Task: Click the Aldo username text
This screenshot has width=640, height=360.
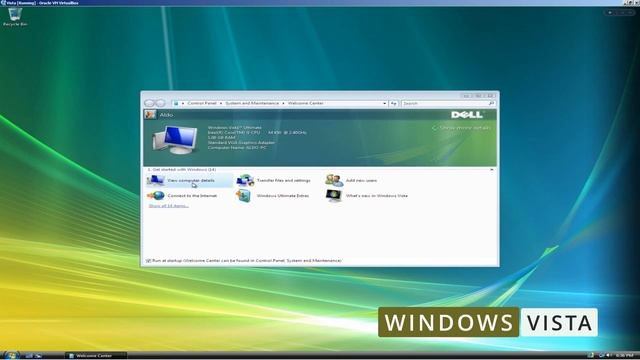Action: pos(166,115)
